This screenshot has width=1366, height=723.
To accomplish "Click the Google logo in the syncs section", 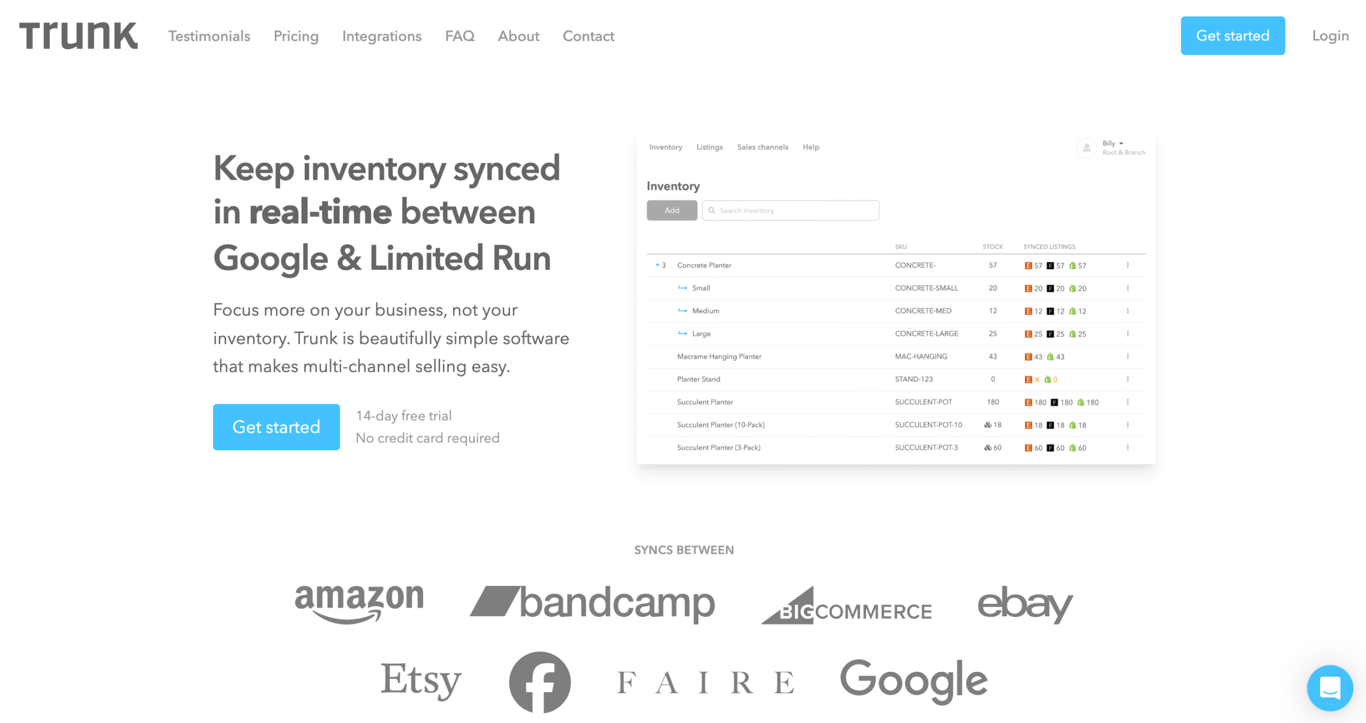I will [912, 680].
